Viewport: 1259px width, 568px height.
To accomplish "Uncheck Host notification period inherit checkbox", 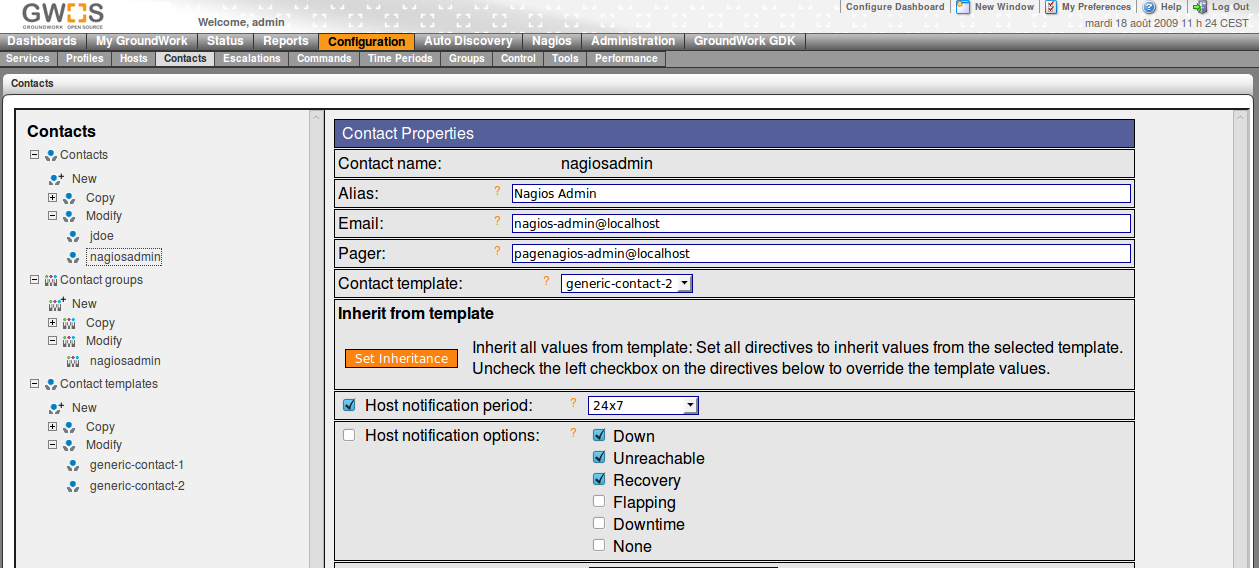I will 349,405.
